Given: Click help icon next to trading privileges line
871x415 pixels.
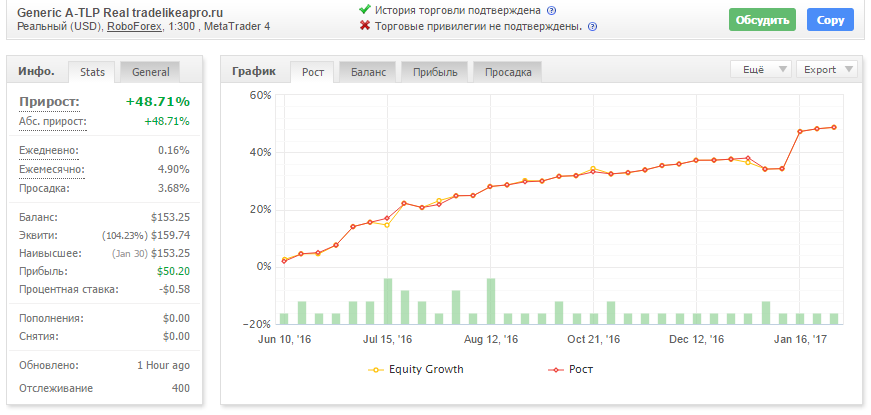Looking at the screenshot, I should tap(592, 26).
